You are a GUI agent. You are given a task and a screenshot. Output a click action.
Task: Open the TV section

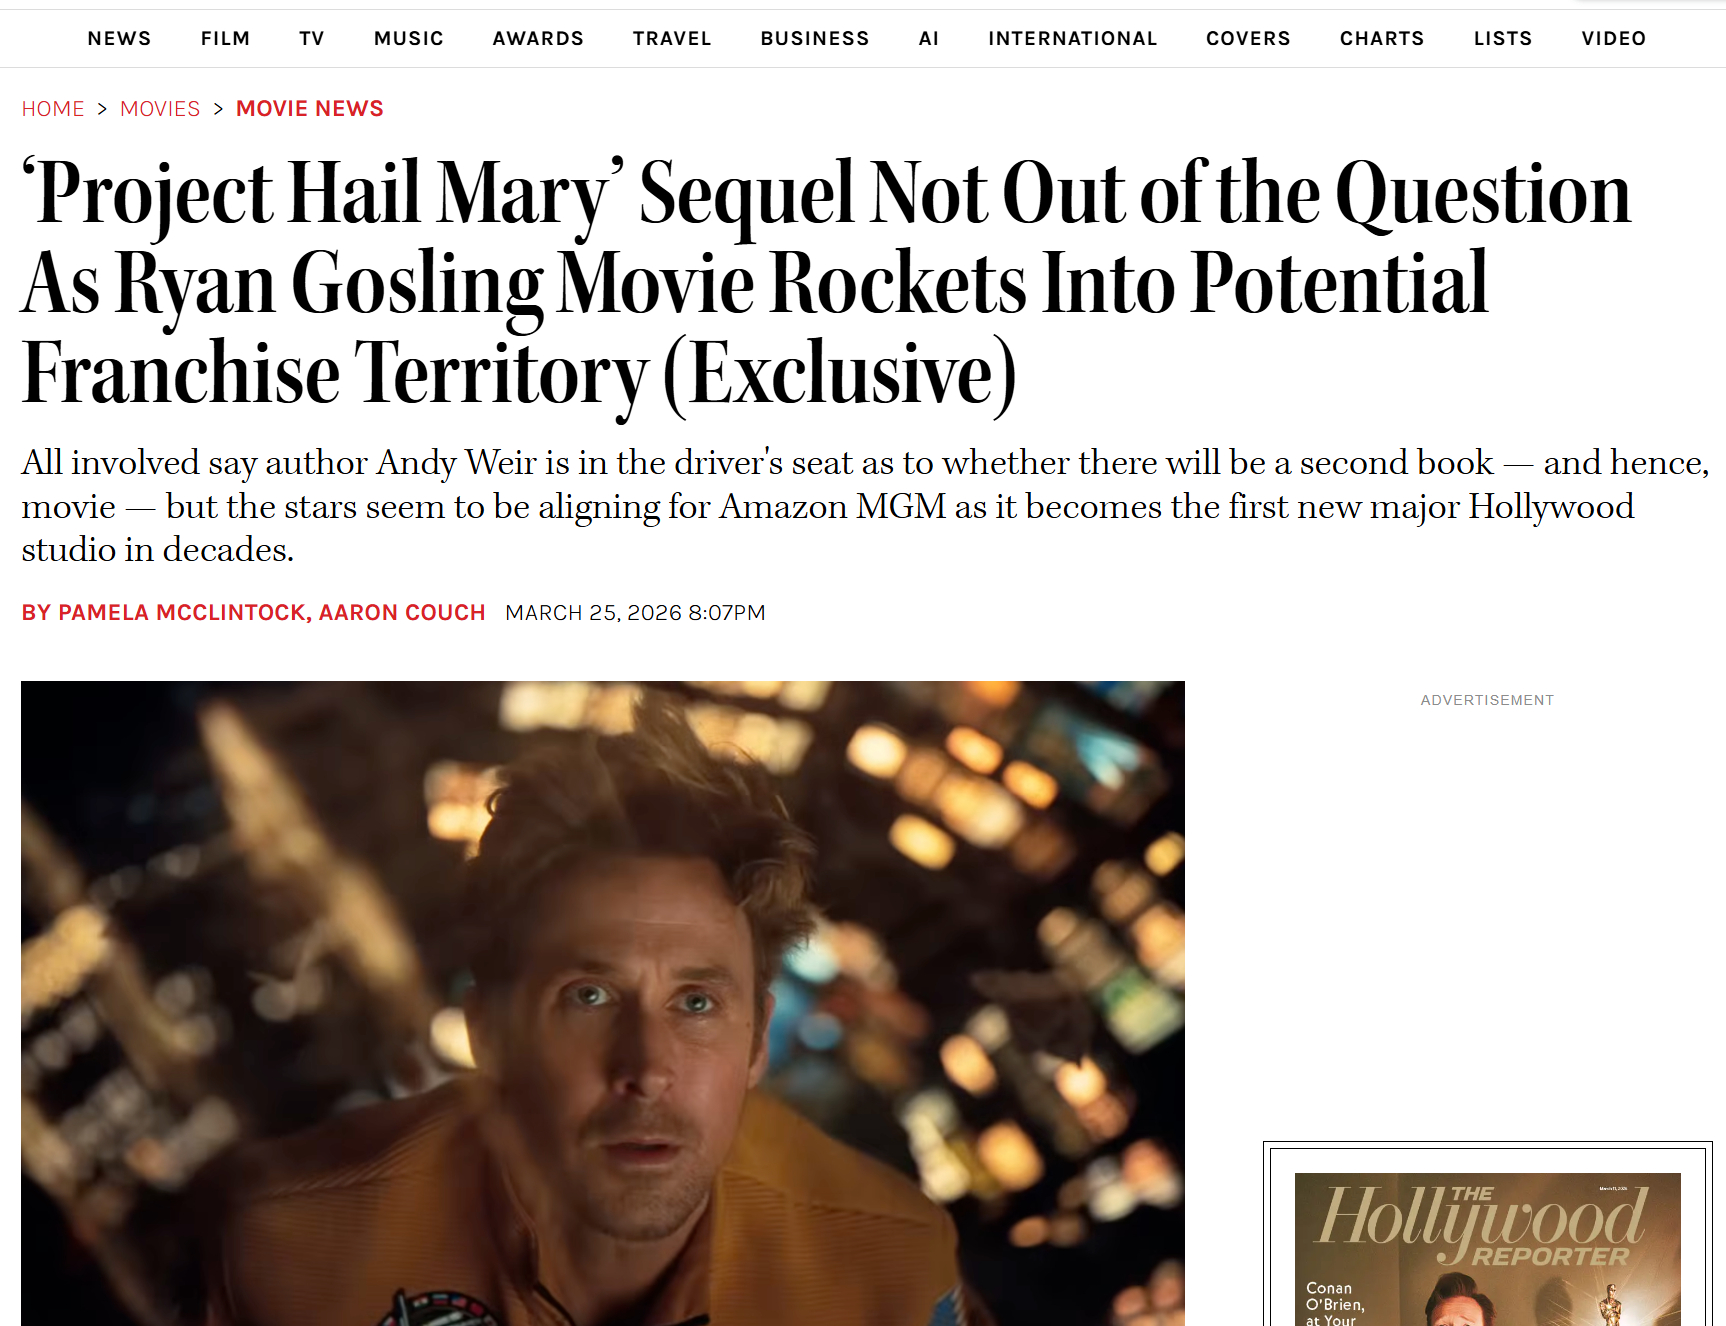pyautogui.click(x=312, y=38)
